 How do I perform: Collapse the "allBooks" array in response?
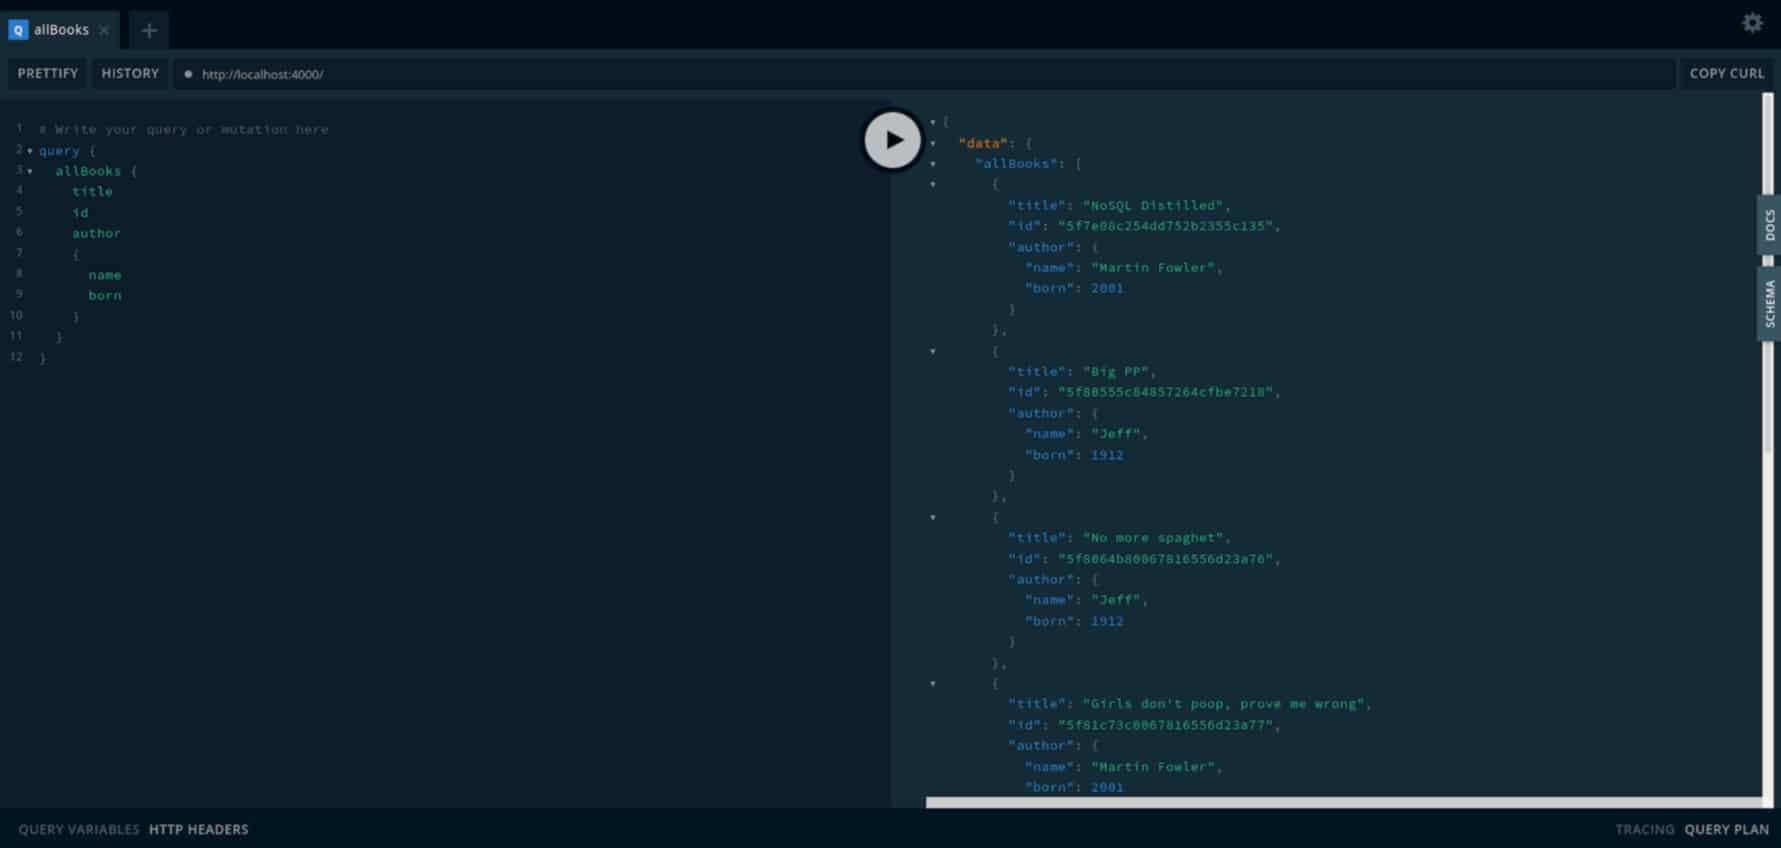pyautogui.click(x=933, y=164)
